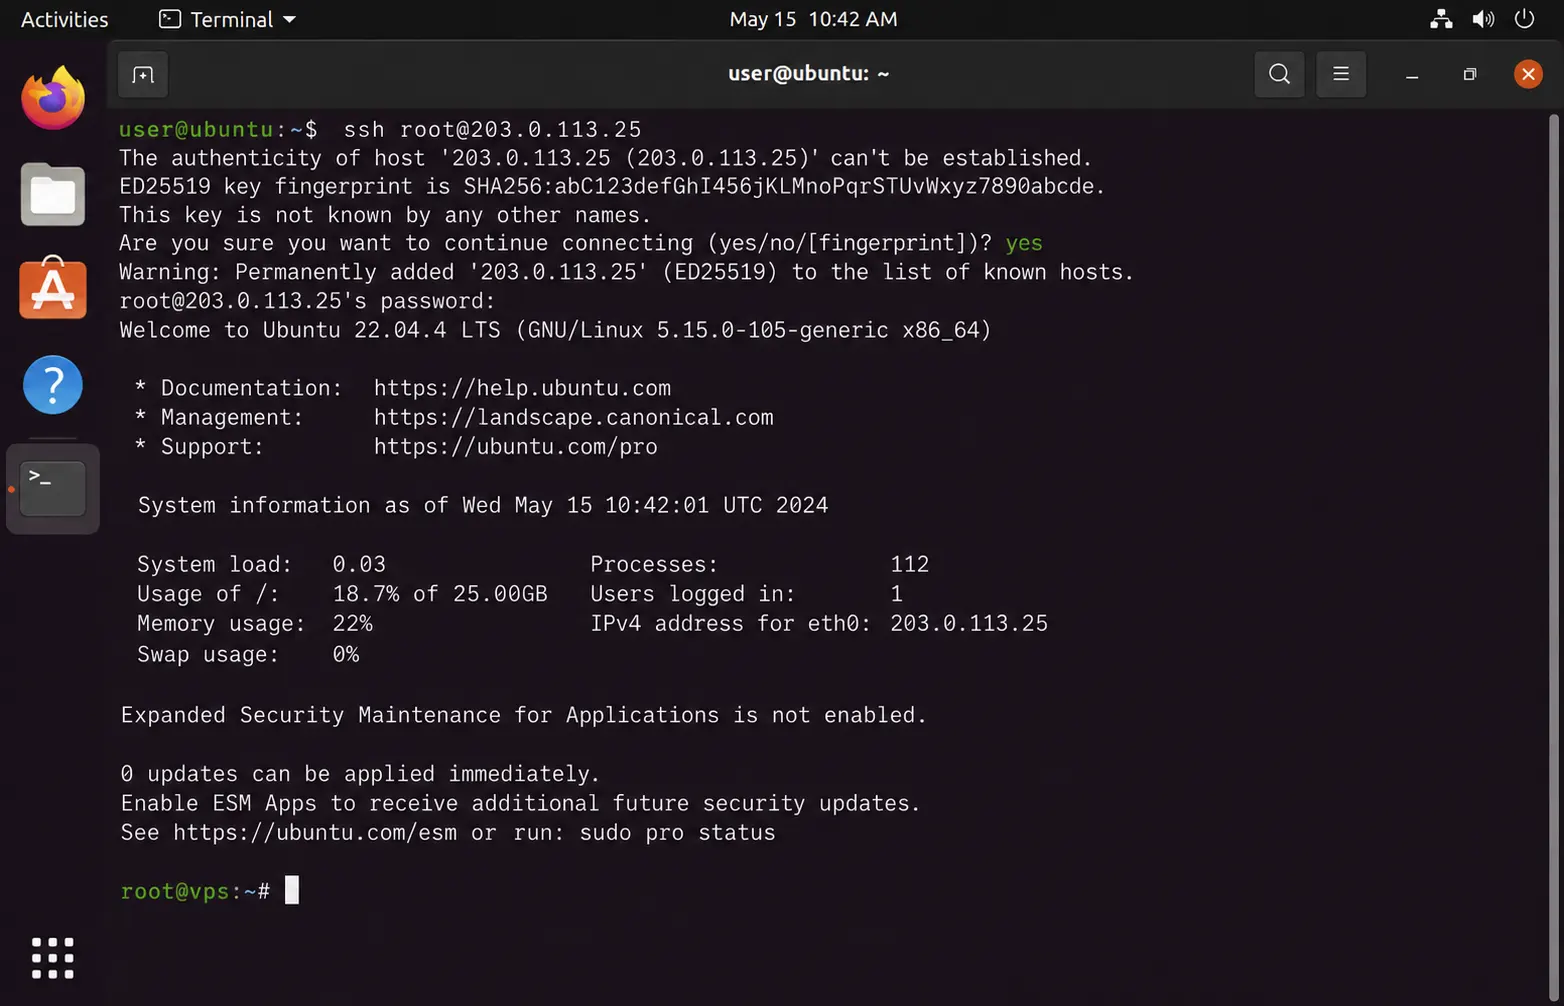Click the 'user@ubuntu: ~' window title
This screenshot has height=1006, width=1564.
(808, 74)
